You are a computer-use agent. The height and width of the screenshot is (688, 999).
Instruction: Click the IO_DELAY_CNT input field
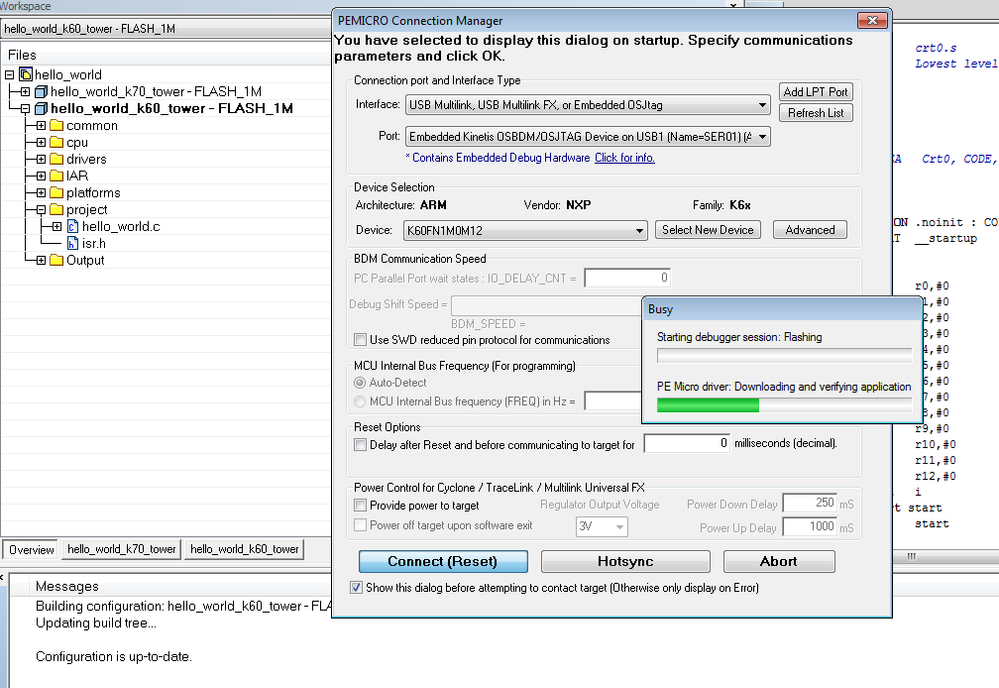click(x=627, y=278)
